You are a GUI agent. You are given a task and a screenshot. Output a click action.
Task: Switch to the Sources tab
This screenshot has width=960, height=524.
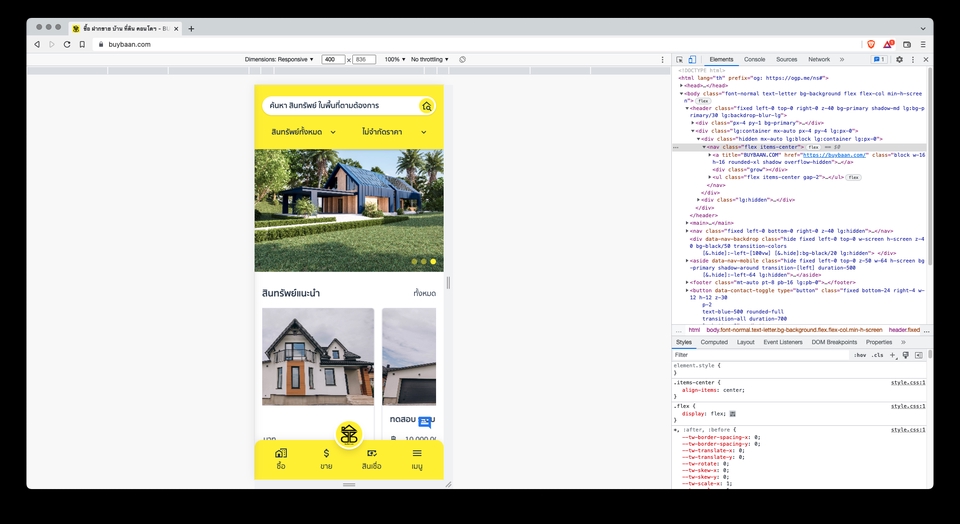787,59
